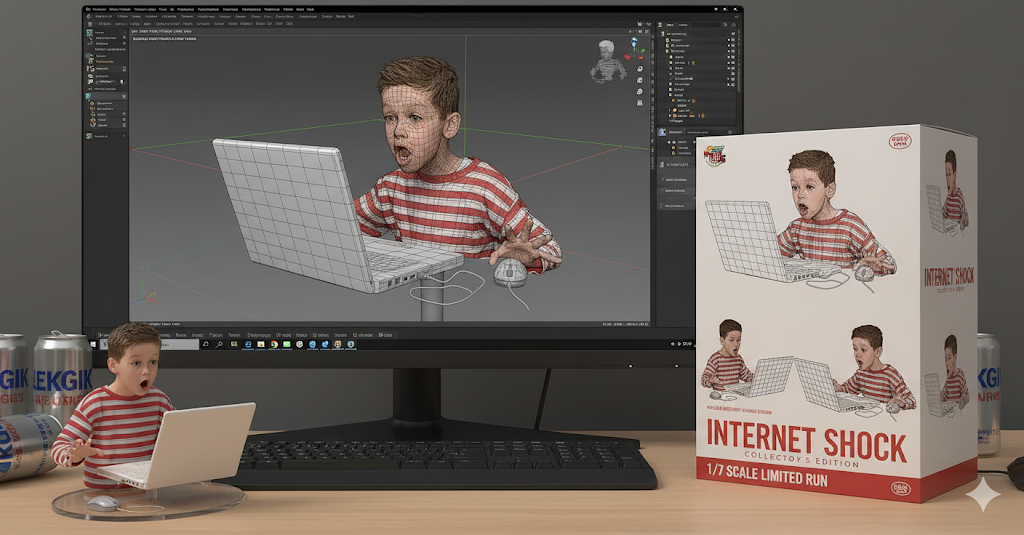Open File Explorer from the taskbar
This screenshot has height=535, width=1024.
261,344
